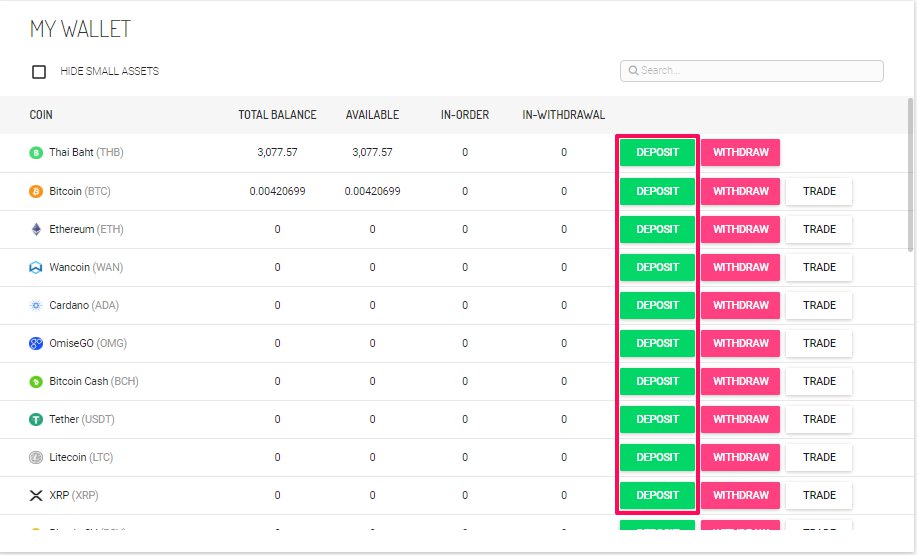Screen dimensions: 917x555
Task: Deposit Ethereum (ETH)
Action: 657,229
